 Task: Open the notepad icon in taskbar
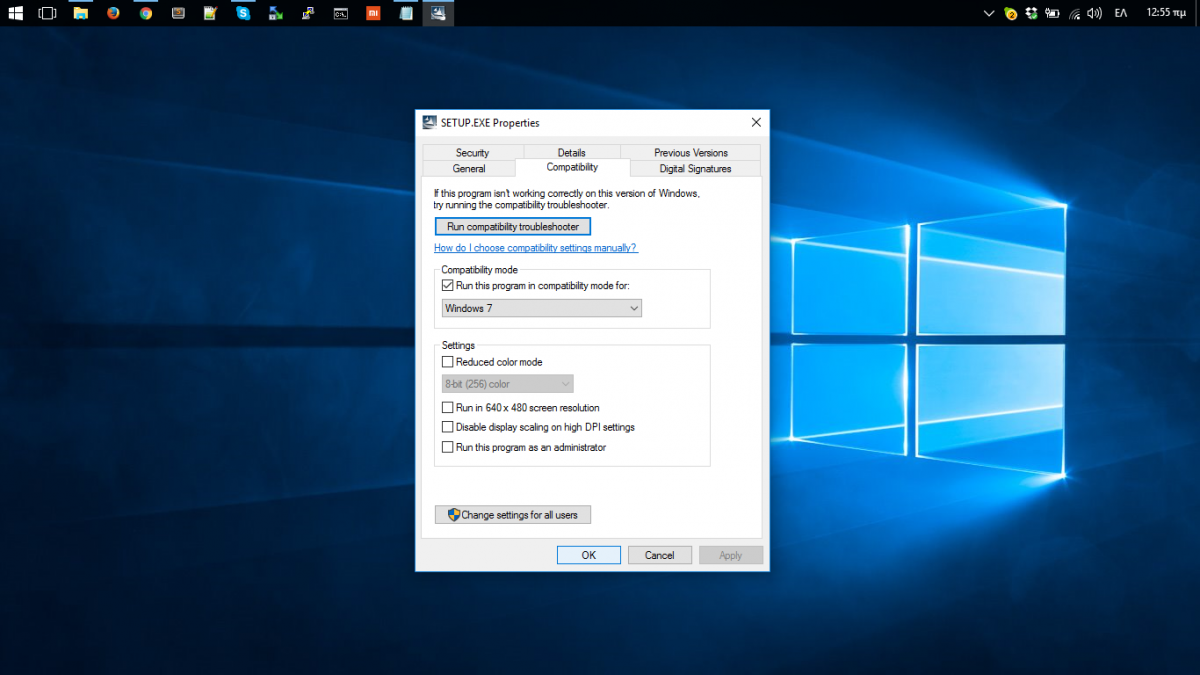(405, 14)
